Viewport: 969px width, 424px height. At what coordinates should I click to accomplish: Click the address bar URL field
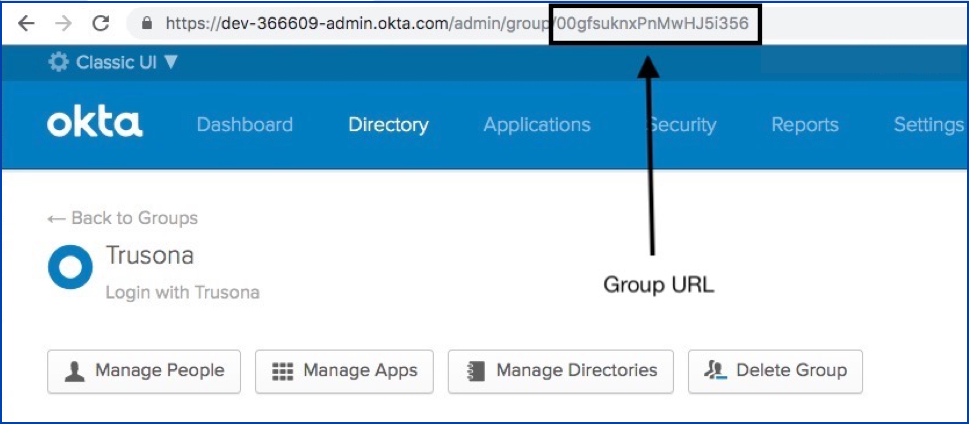547,23
